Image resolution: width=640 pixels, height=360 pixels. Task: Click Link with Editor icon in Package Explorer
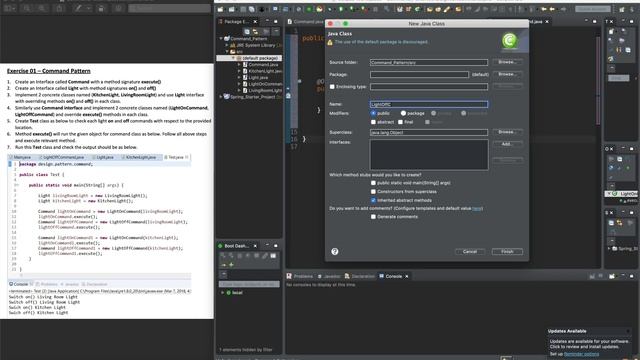tap(256, 31)
